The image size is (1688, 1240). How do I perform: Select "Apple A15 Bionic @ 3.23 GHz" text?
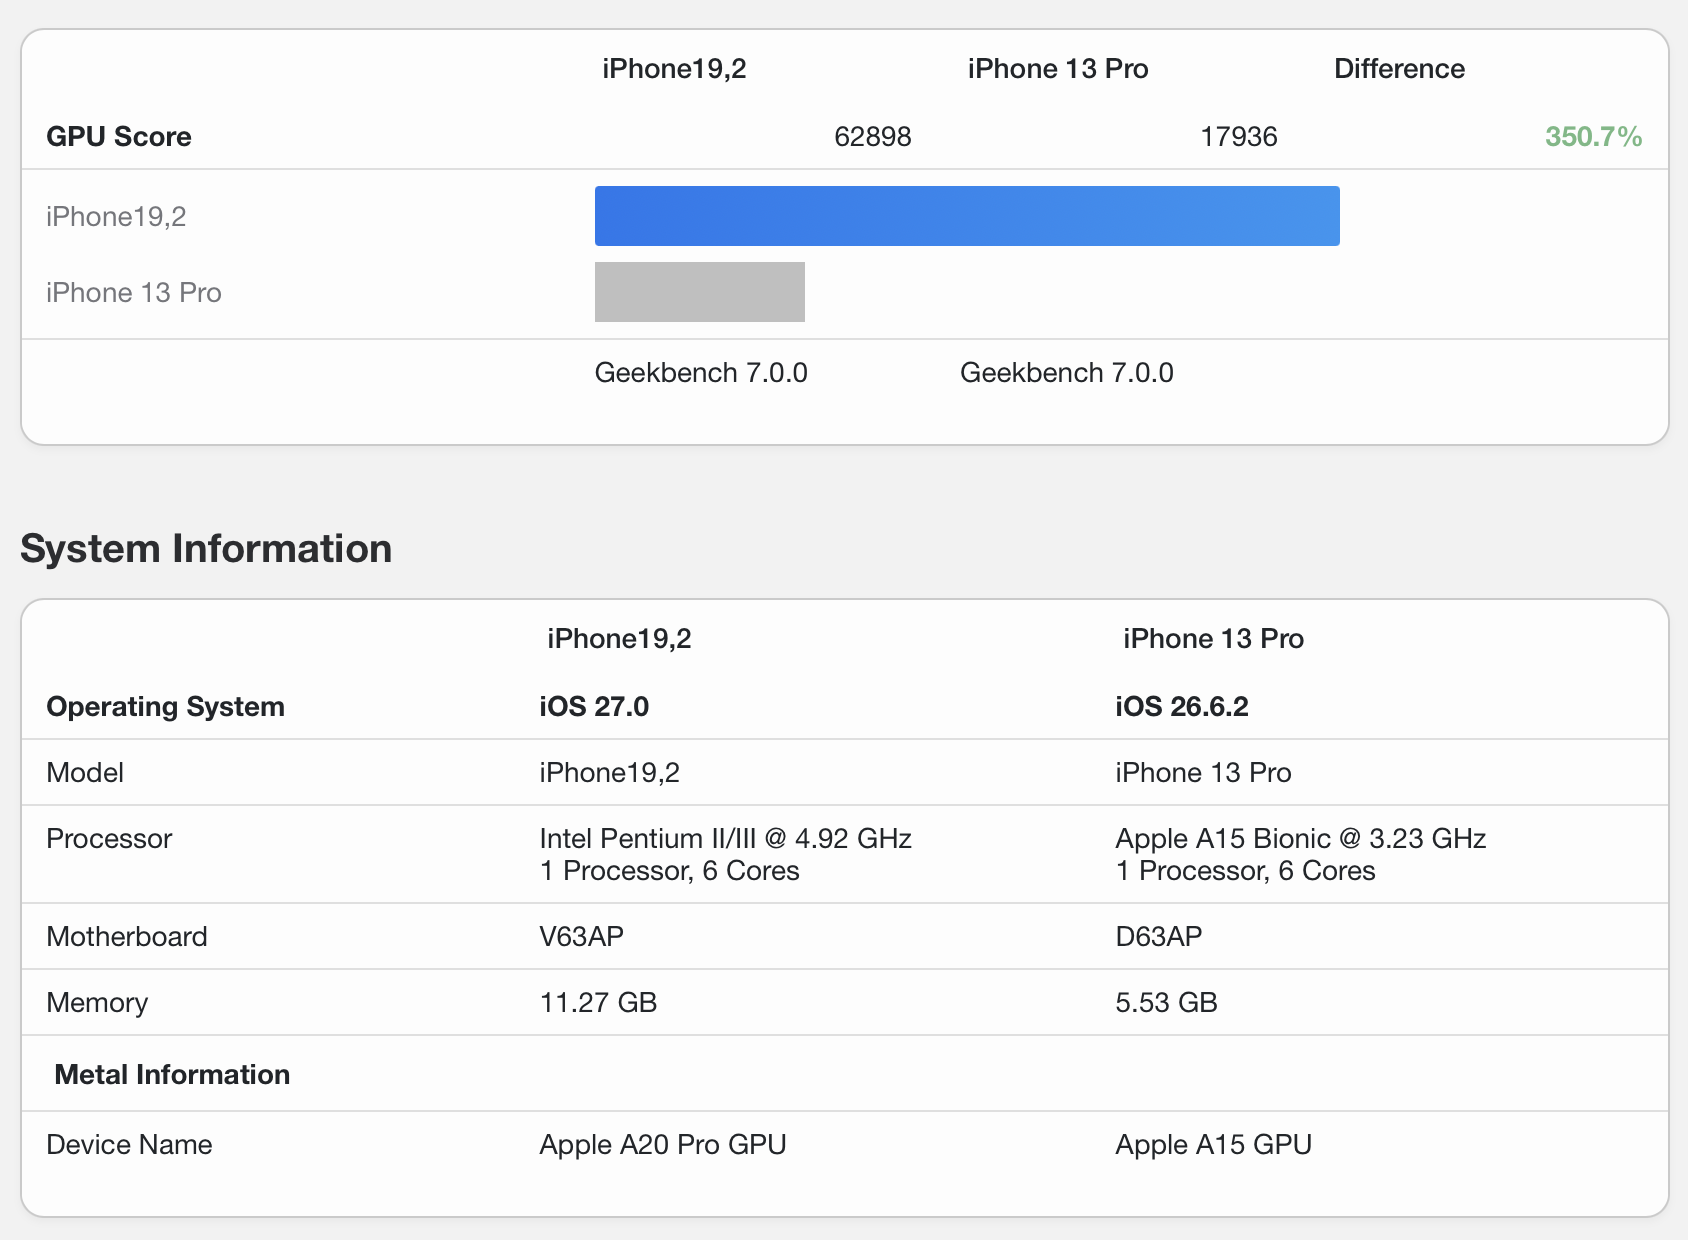point(1301,838)
